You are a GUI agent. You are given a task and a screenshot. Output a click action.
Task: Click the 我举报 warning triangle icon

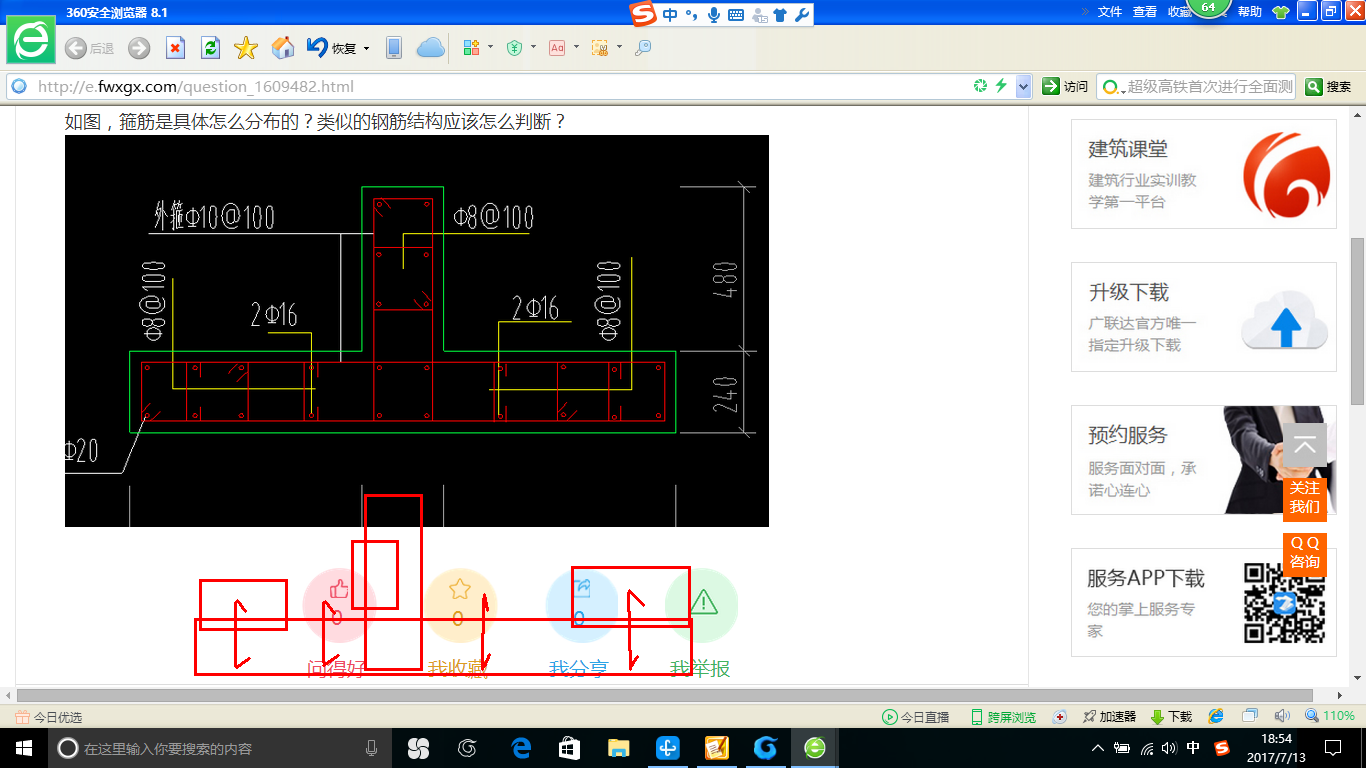(703, 603)
